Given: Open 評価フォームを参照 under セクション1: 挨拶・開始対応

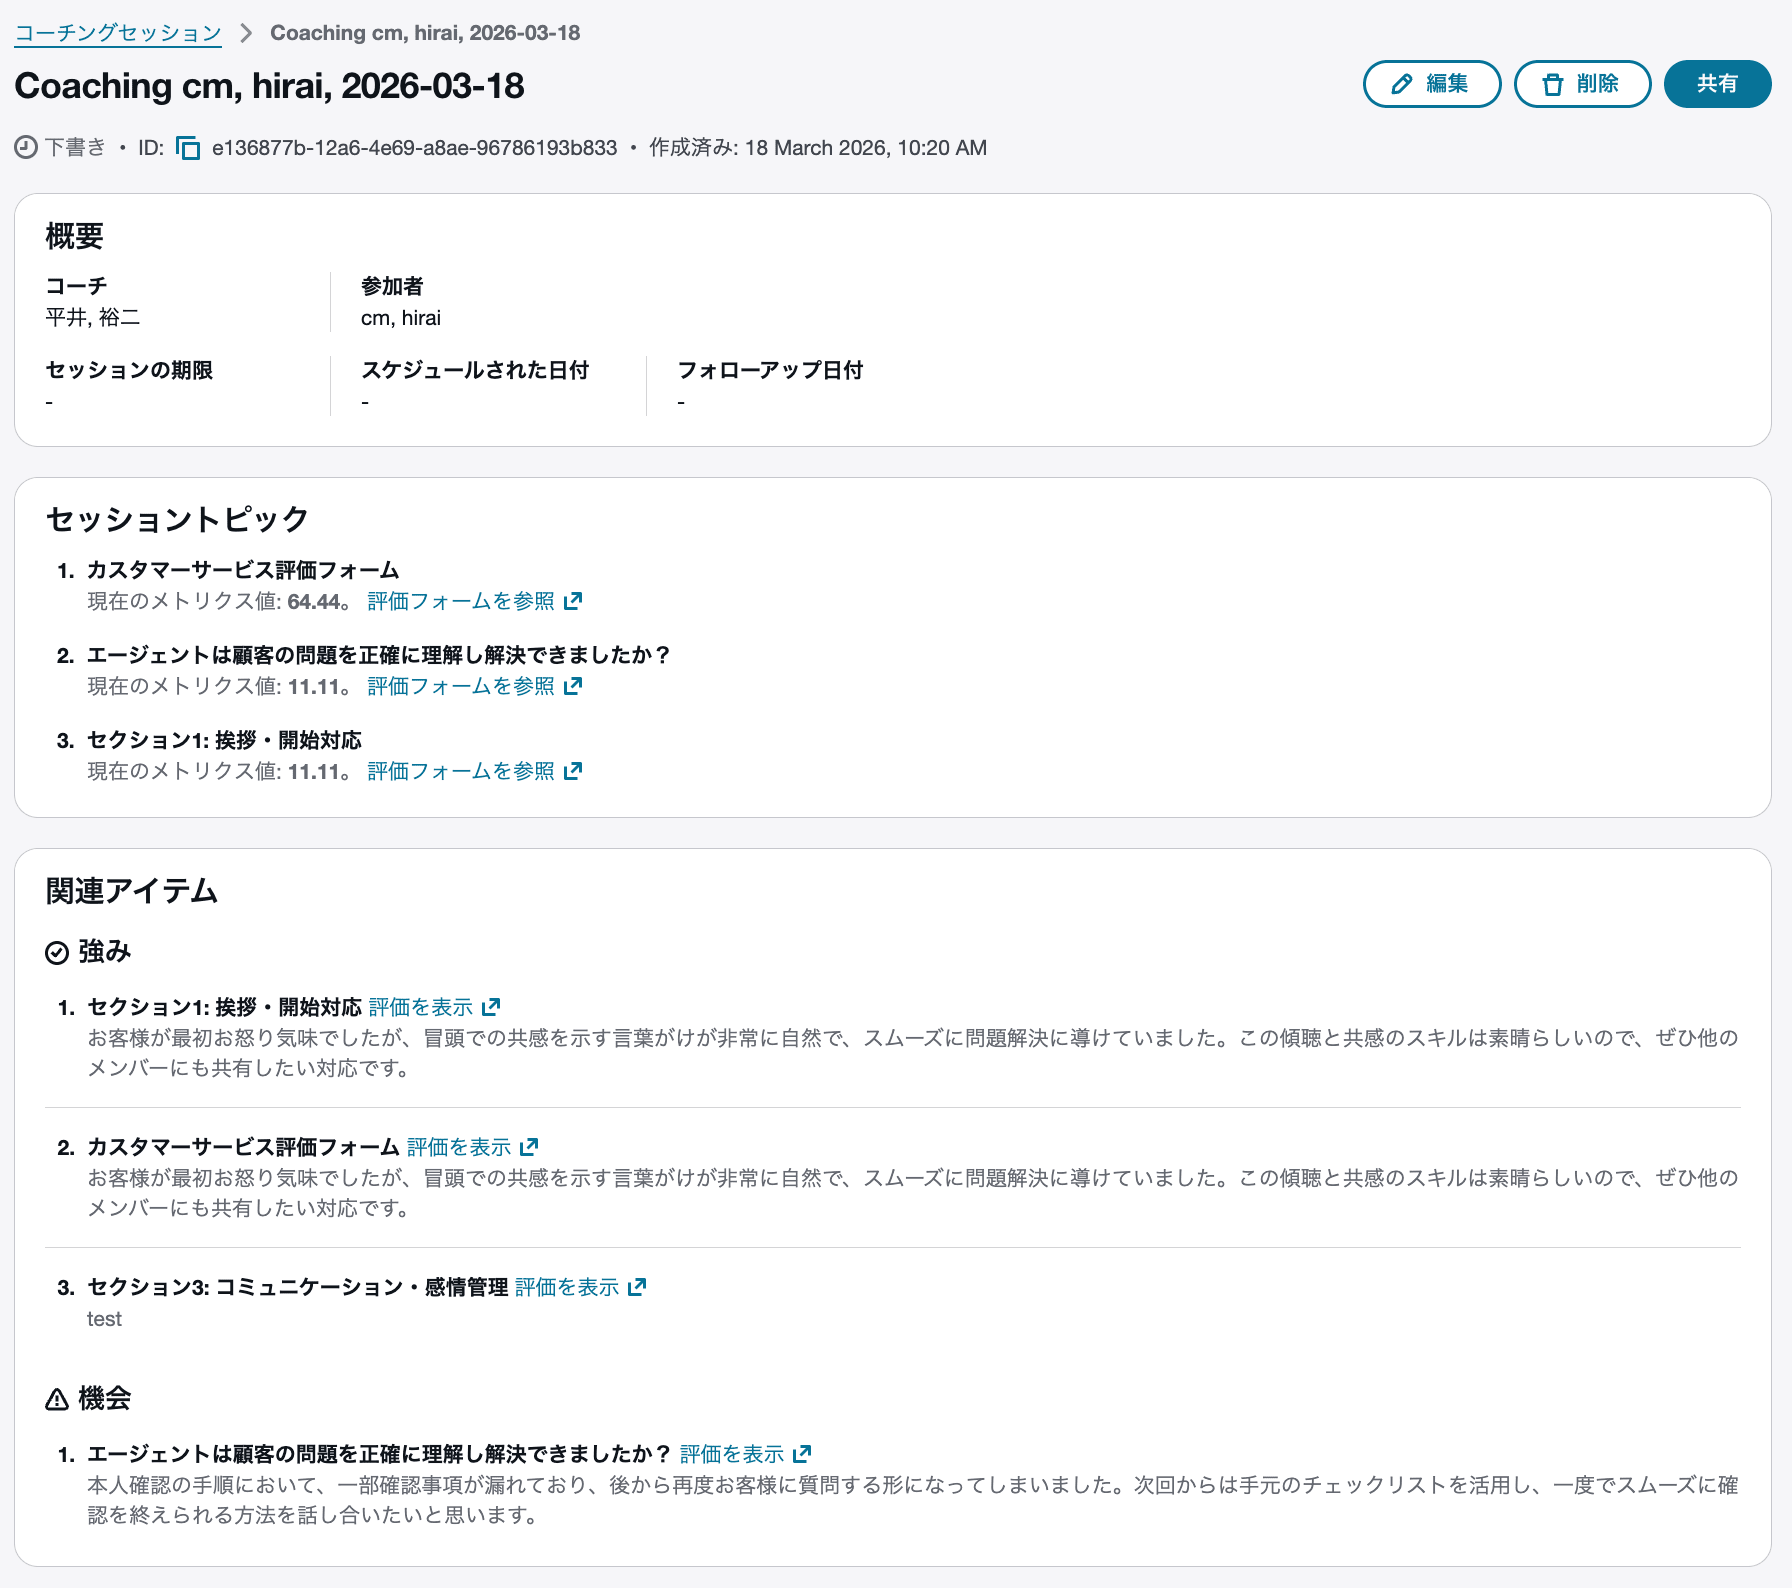Looking at the screenshot, I should coord(462,770).
